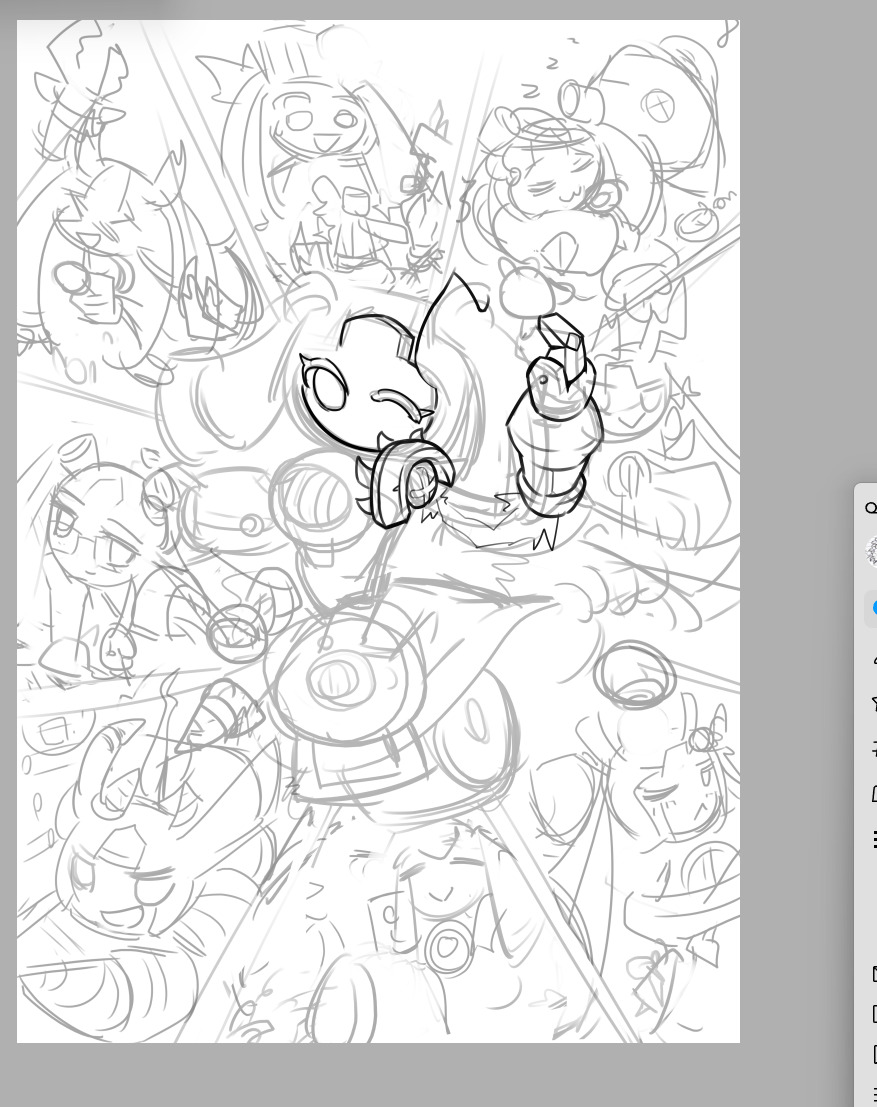
Task: Click the circular emblem on the big hat
Action: coord(333,682)
